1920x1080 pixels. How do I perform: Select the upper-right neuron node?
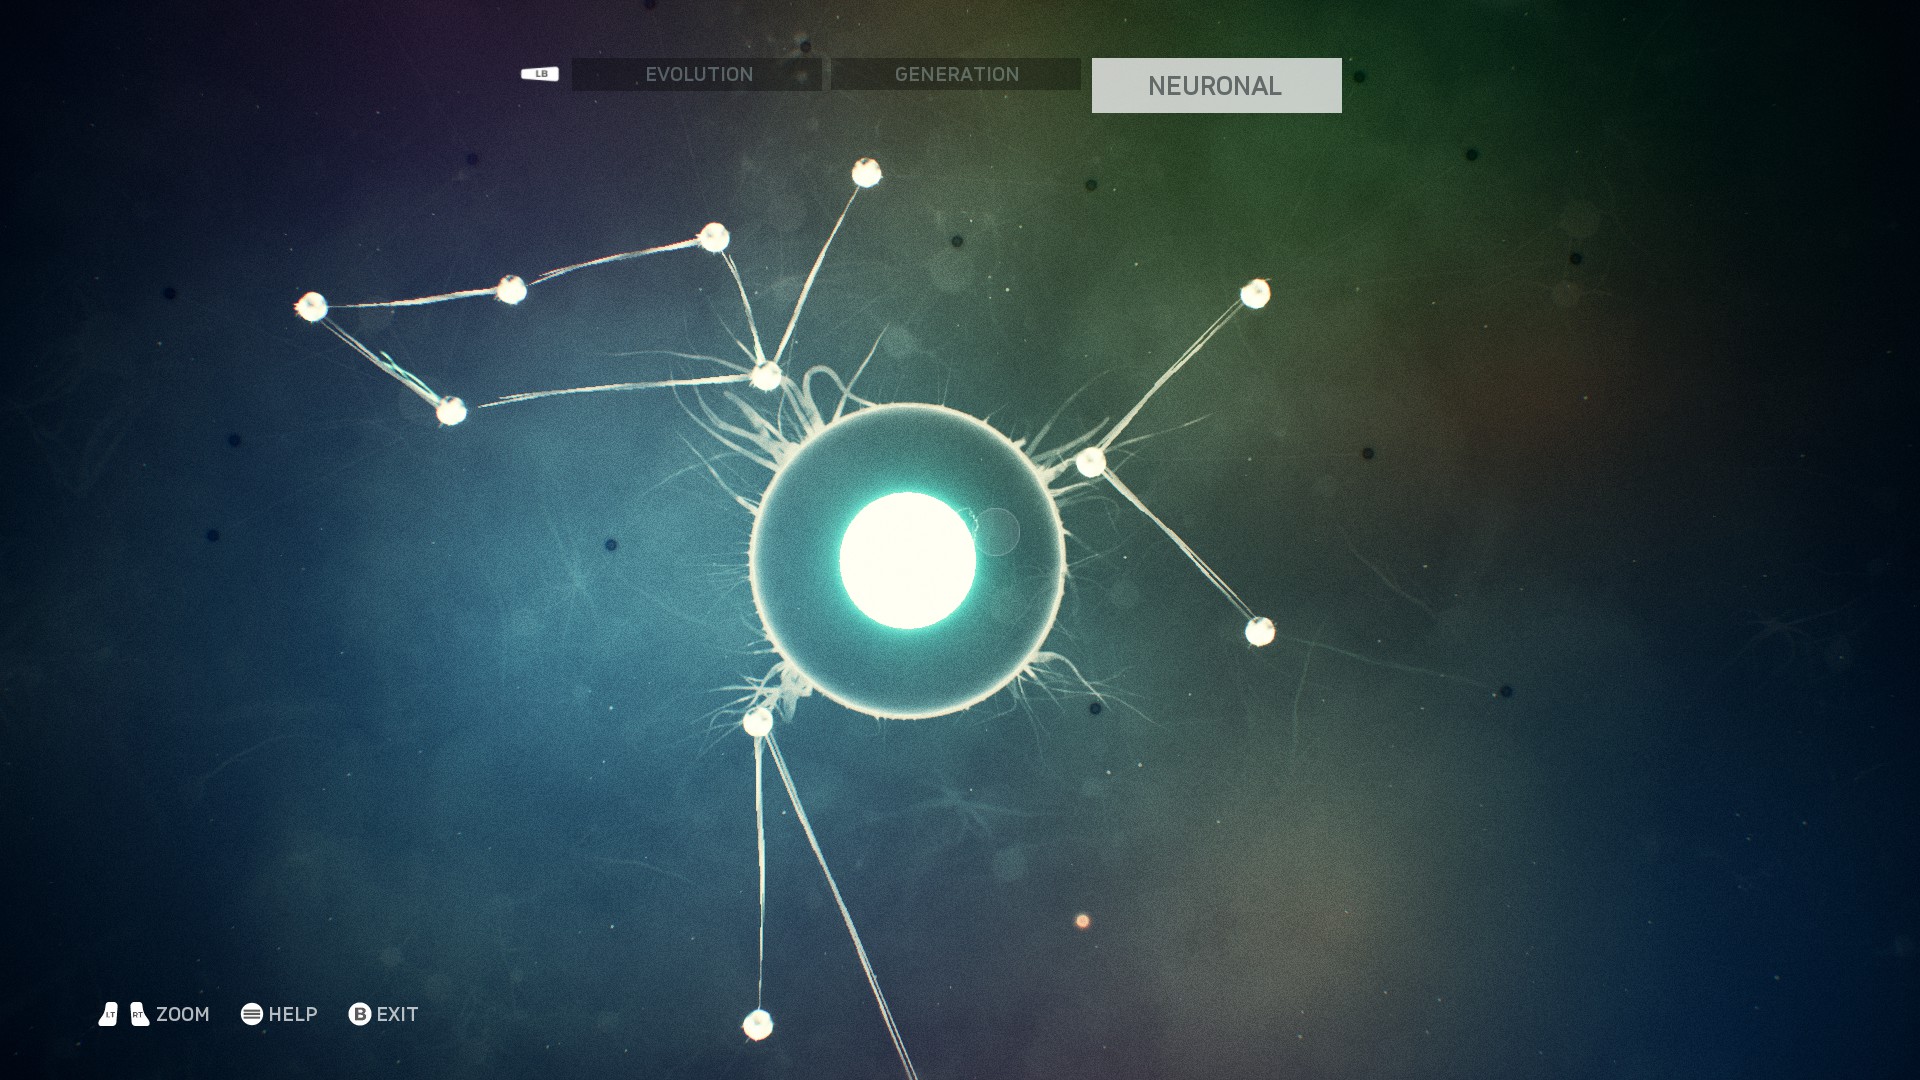1255,293
